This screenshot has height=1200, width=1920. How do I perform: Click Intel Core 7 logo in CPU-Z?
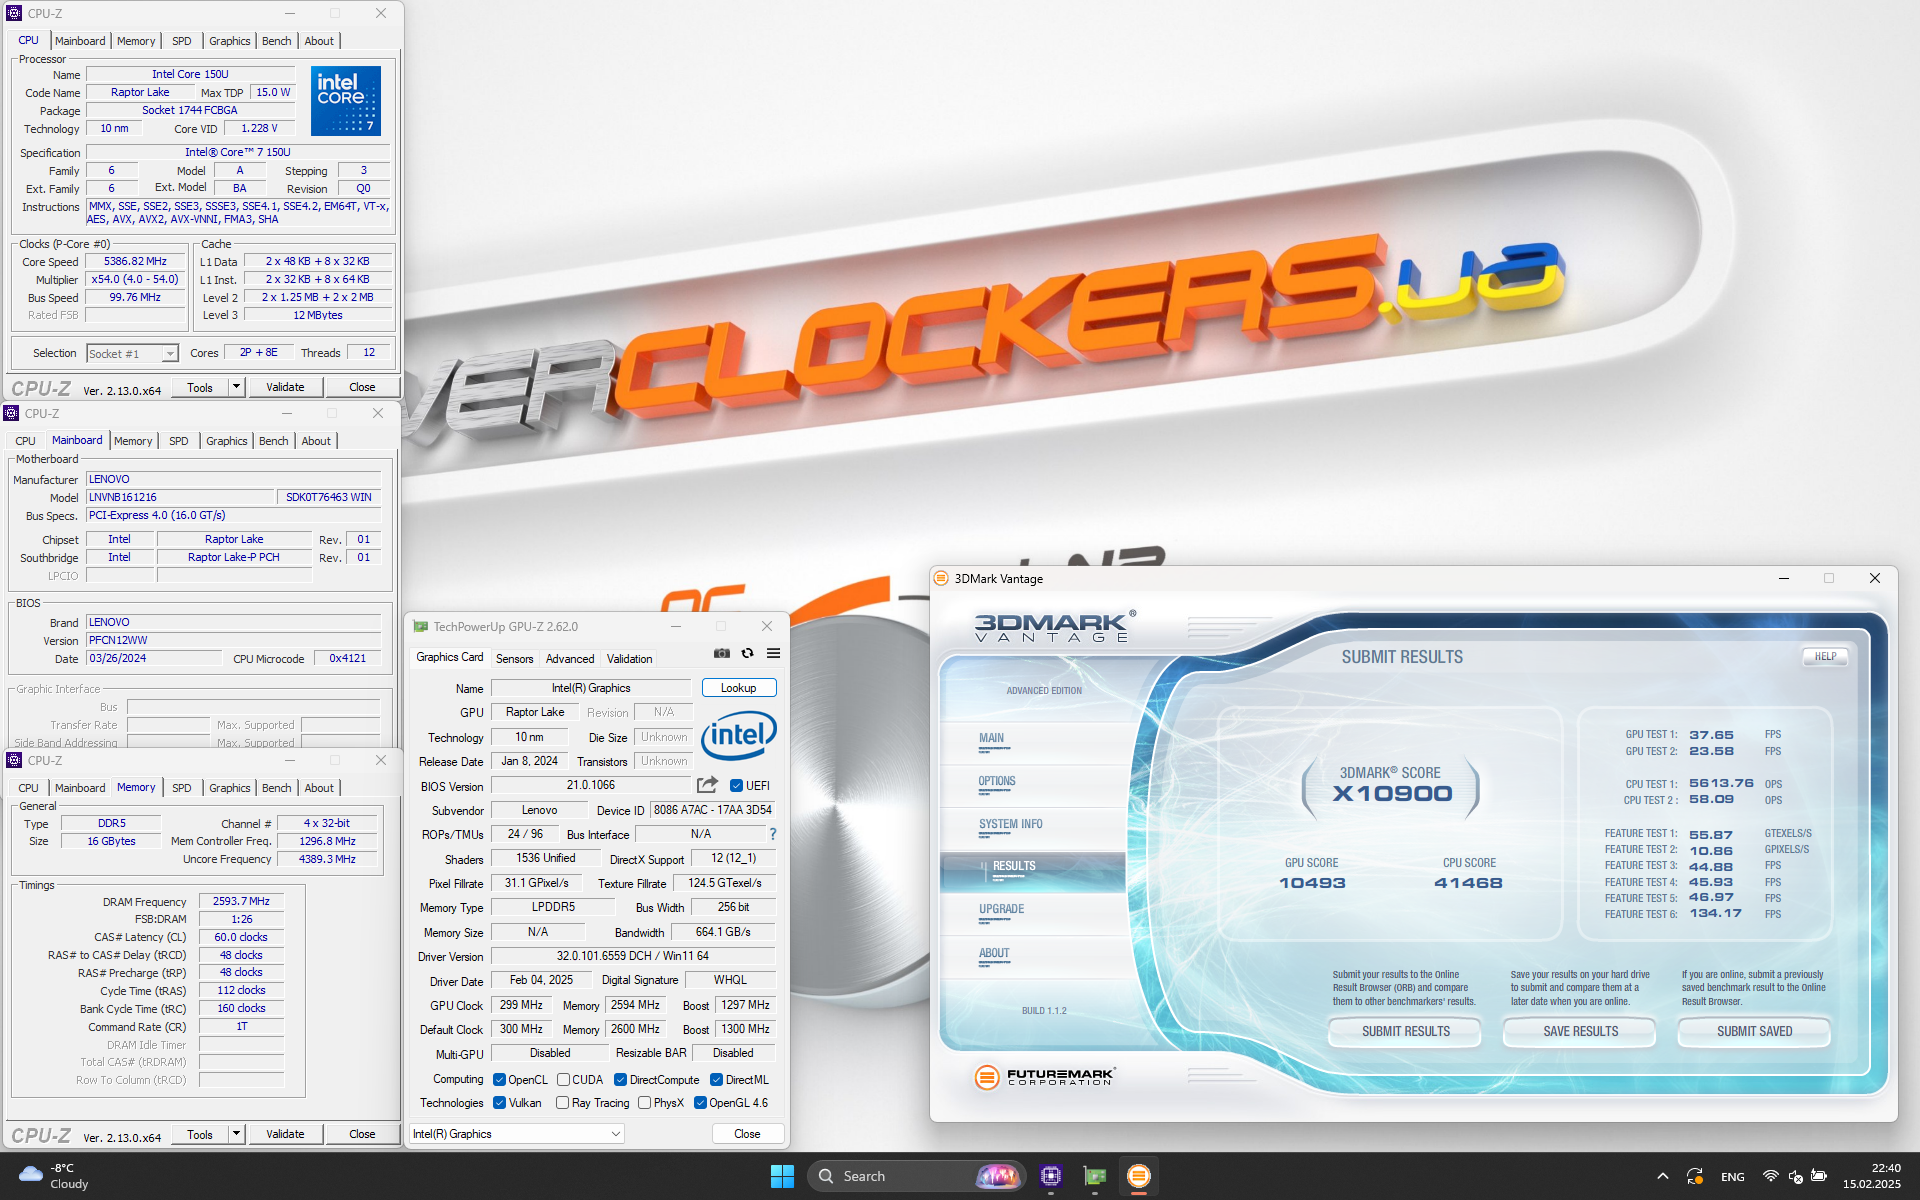click(x=346, y=100)
